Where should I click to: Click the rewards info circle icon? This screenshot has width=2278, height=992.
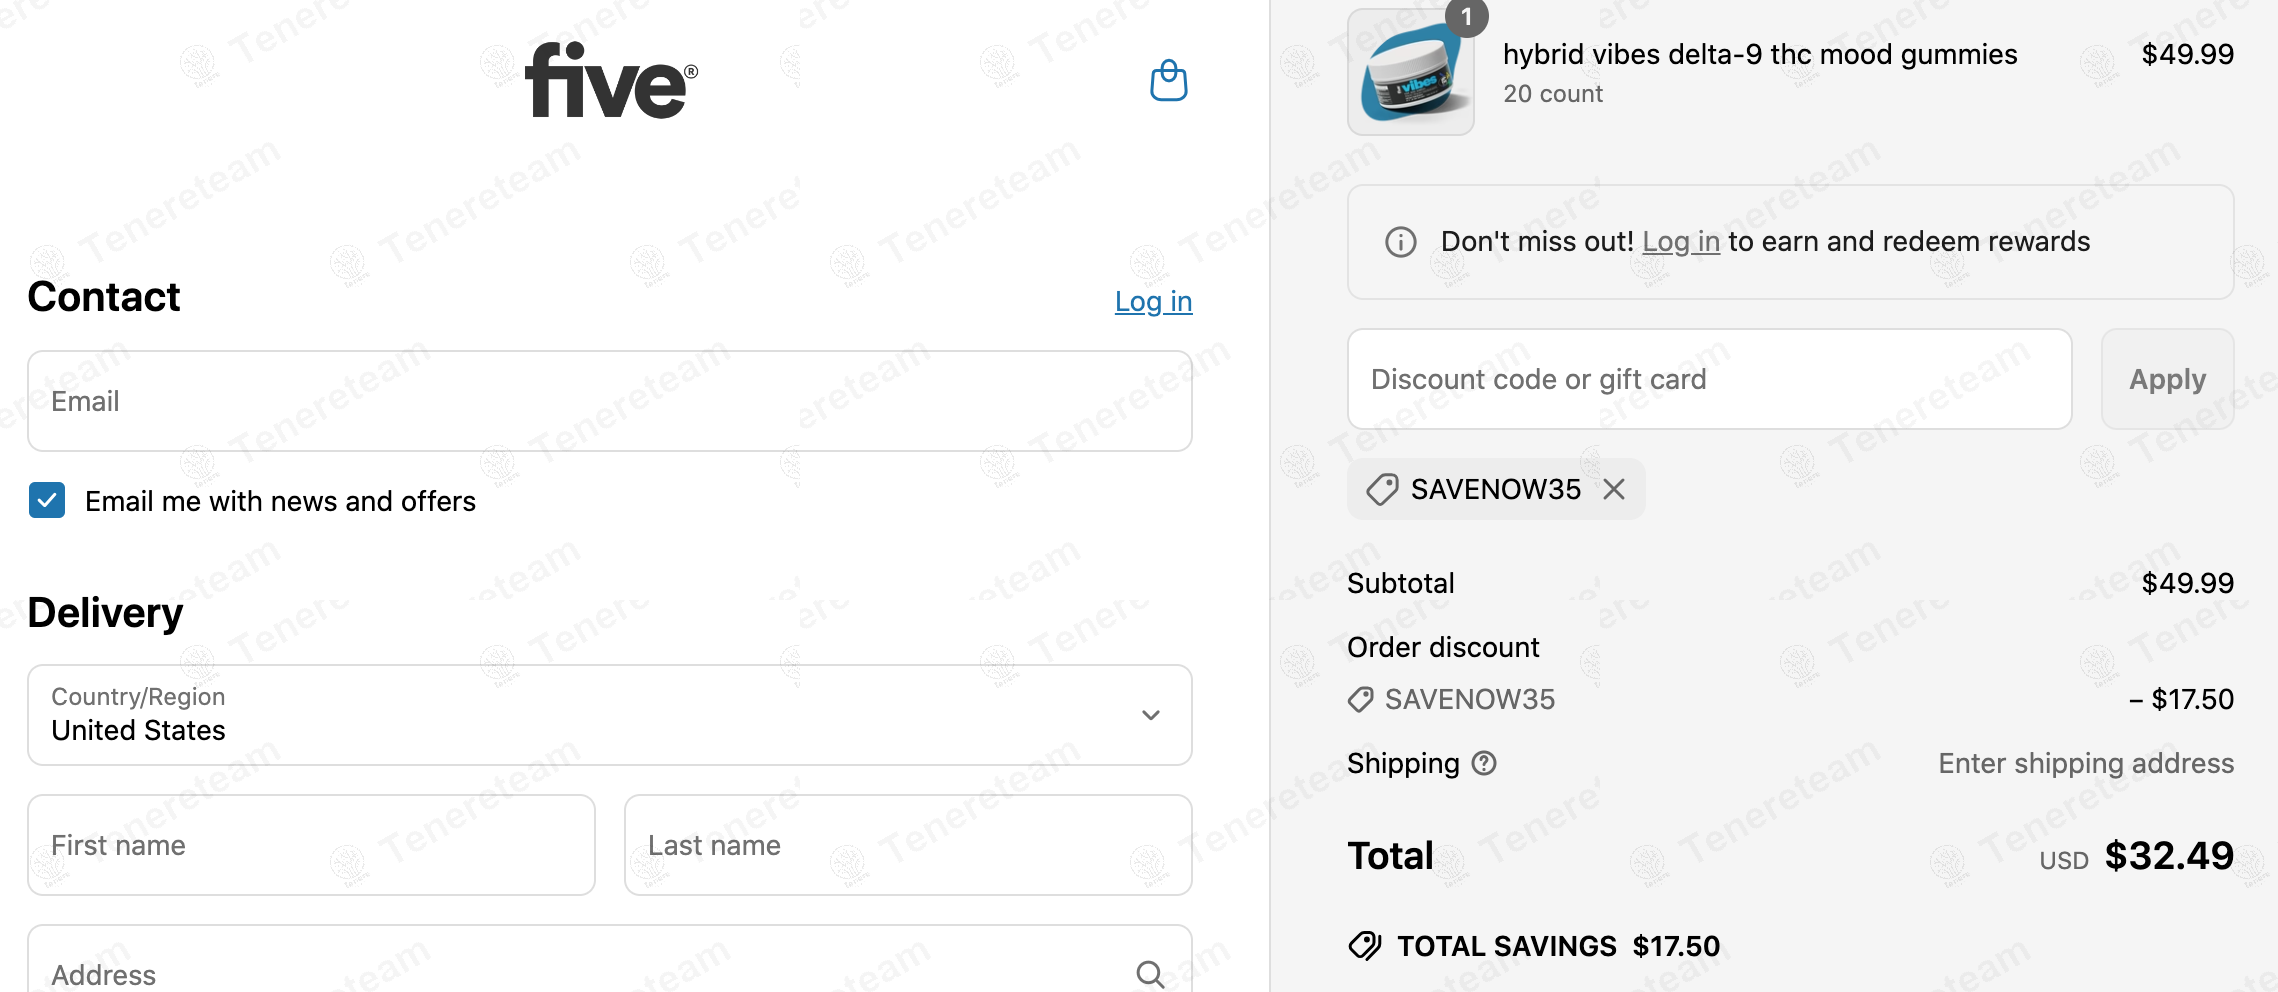coord(1400,242)
